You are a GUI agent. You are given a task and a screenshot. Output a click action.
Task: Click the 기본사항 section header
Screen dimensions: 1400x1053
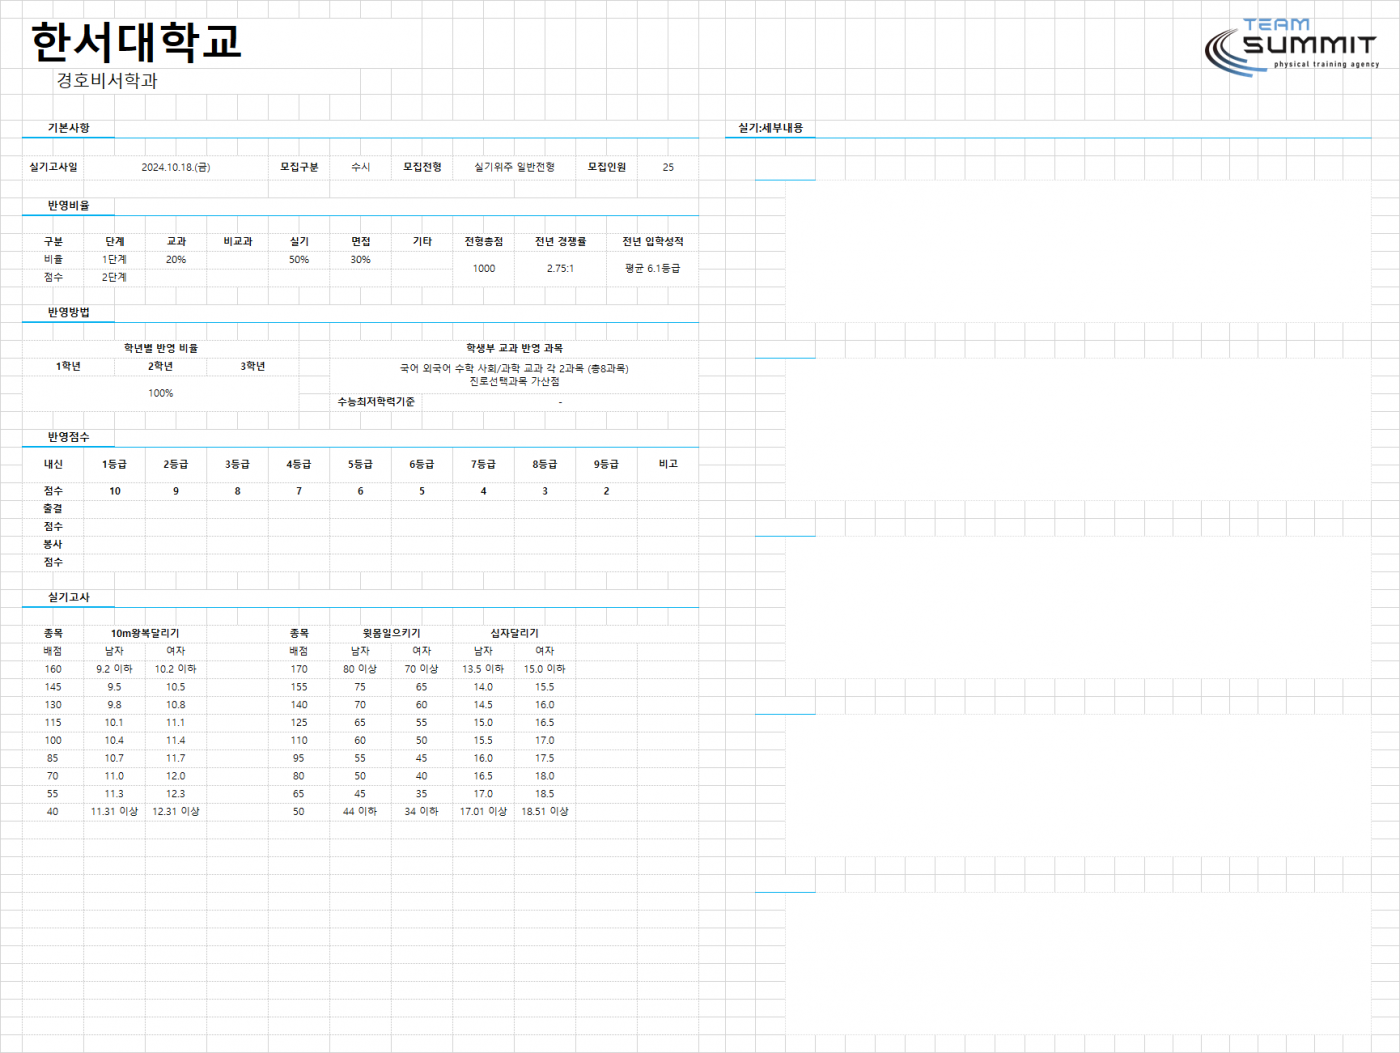point(68,128)
